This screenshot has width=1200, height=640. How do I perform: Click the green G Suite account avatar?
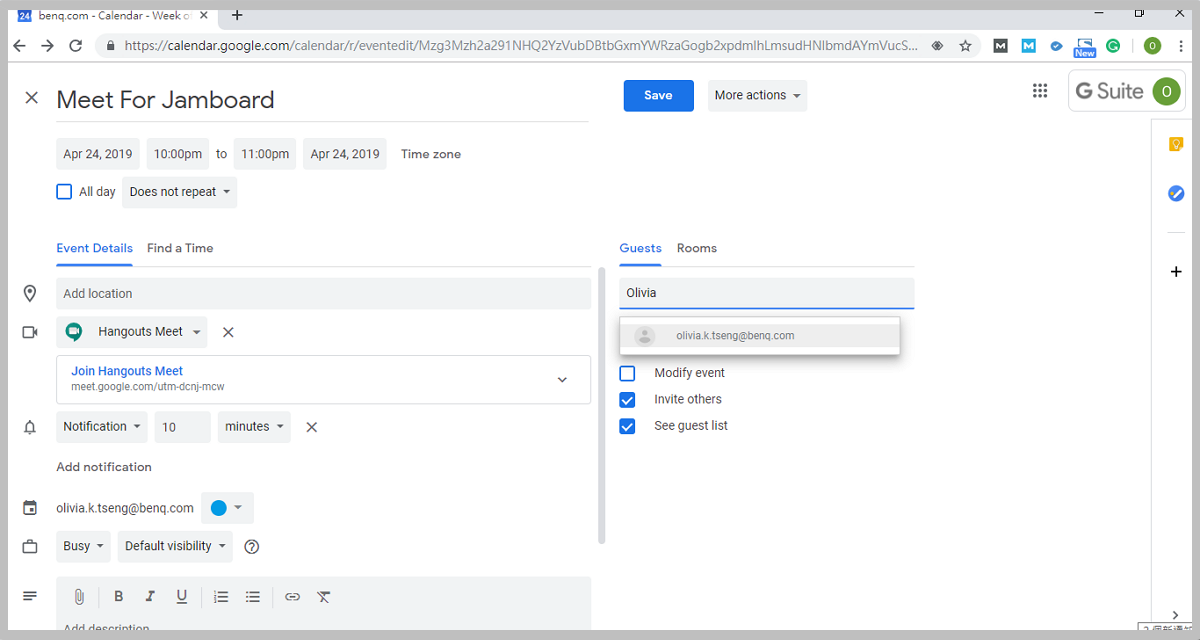click(1166, 91)
